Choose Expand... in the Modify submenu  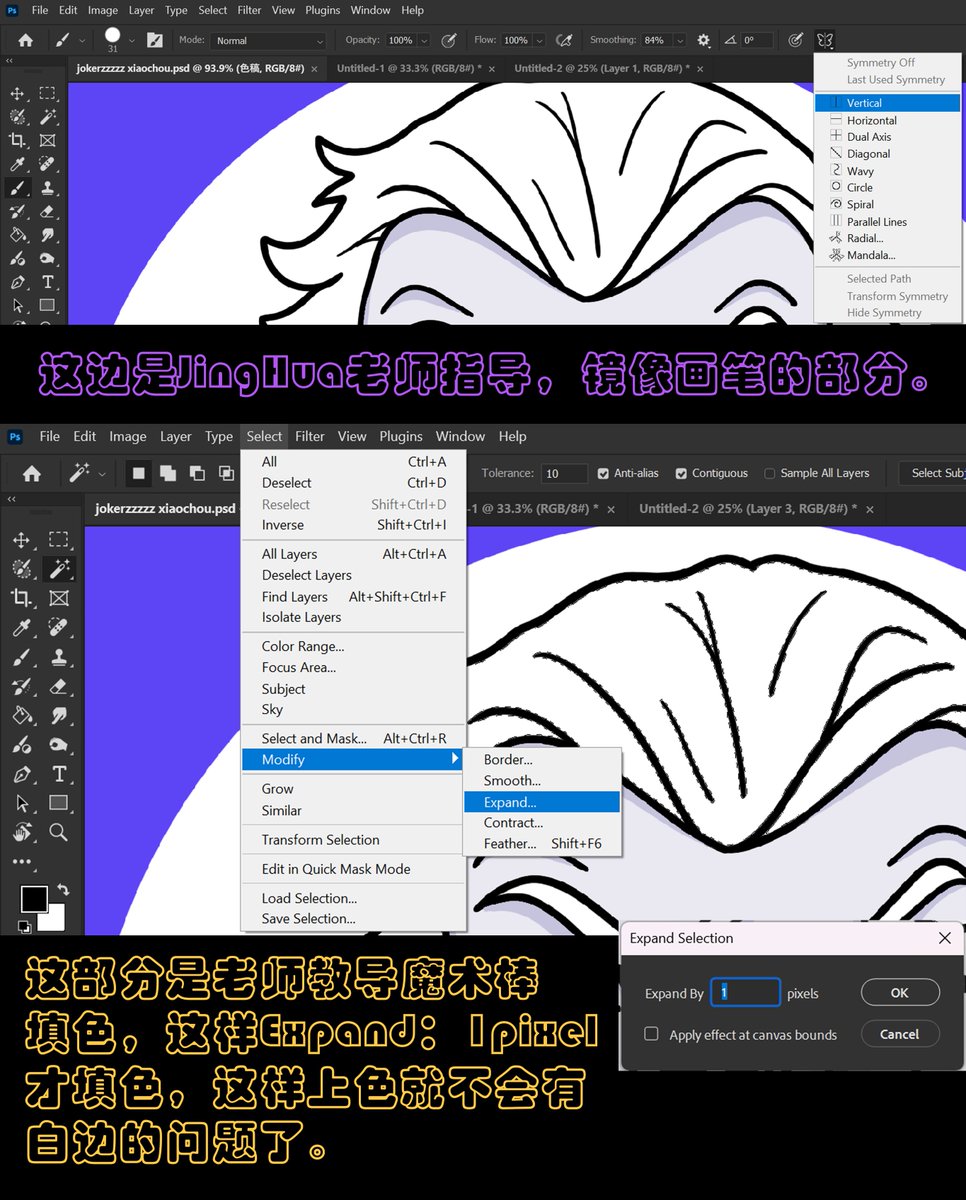[x=542, y=802]
